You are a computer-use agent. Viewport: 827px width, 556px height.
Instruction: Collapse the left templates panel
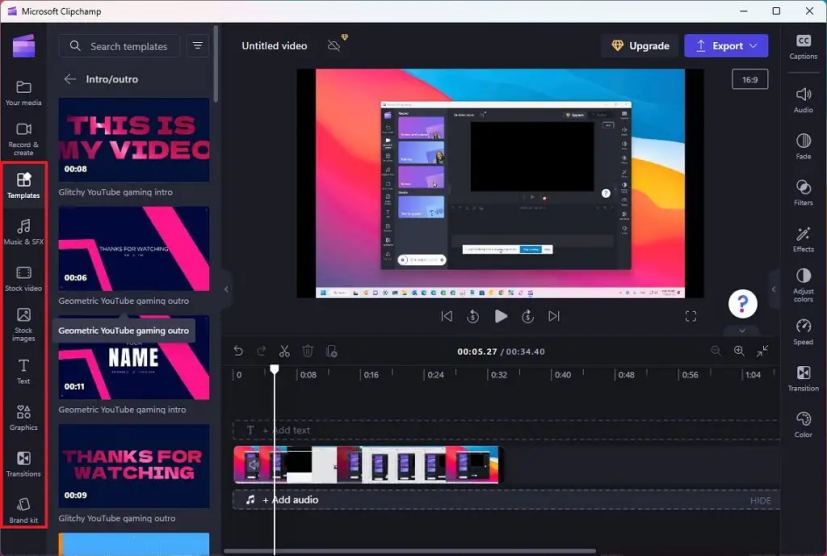pyautogui.click(x=226, y=289)
